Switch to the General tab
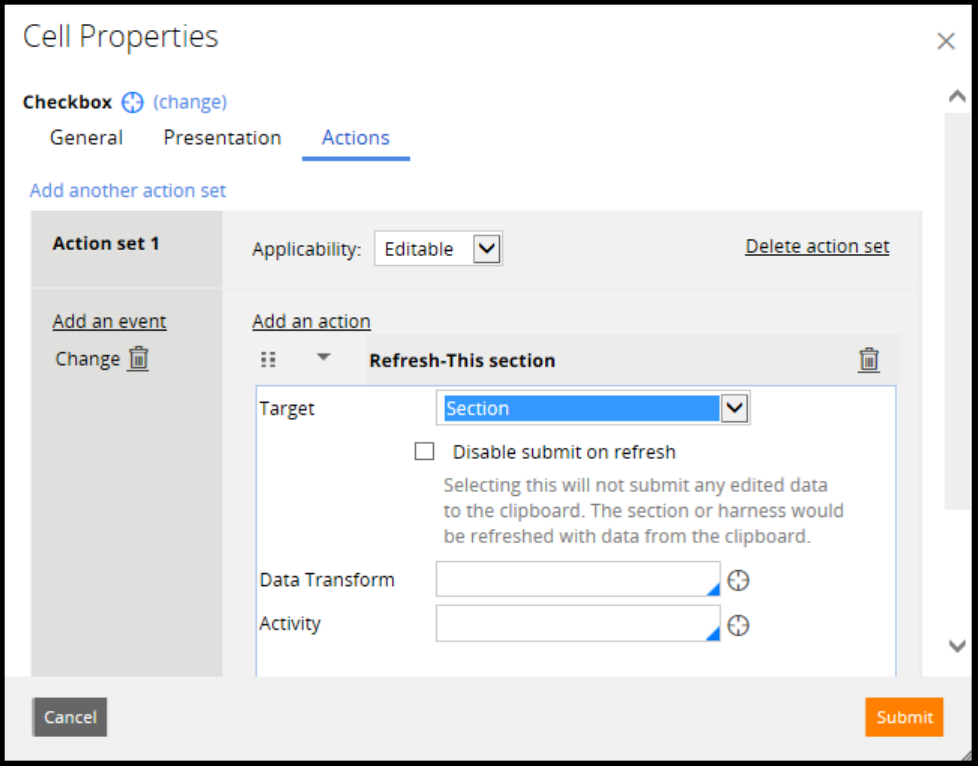The height and width of the screenshot is (766, 978). (87, 138)
